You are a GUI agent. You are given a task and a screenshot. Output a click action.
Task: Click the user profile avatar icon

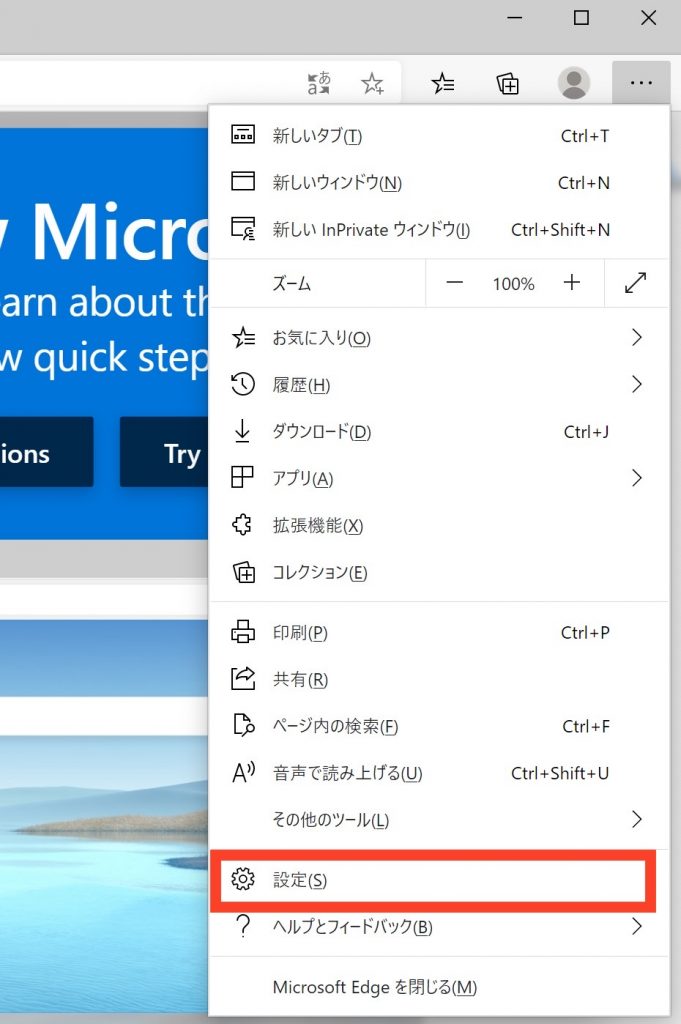point(573,84)
